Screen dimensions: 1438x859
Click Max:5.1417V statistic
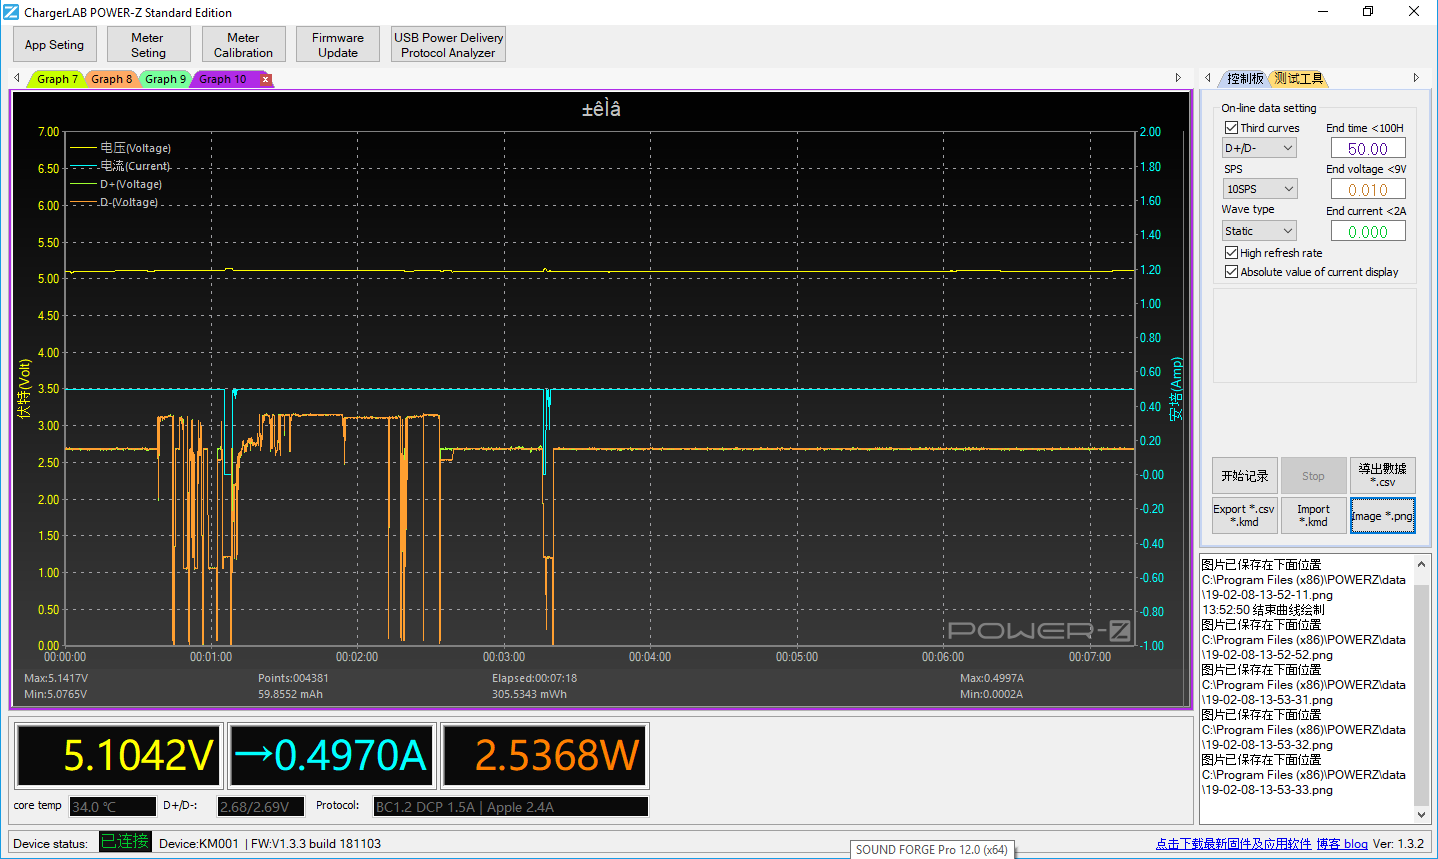56,678
